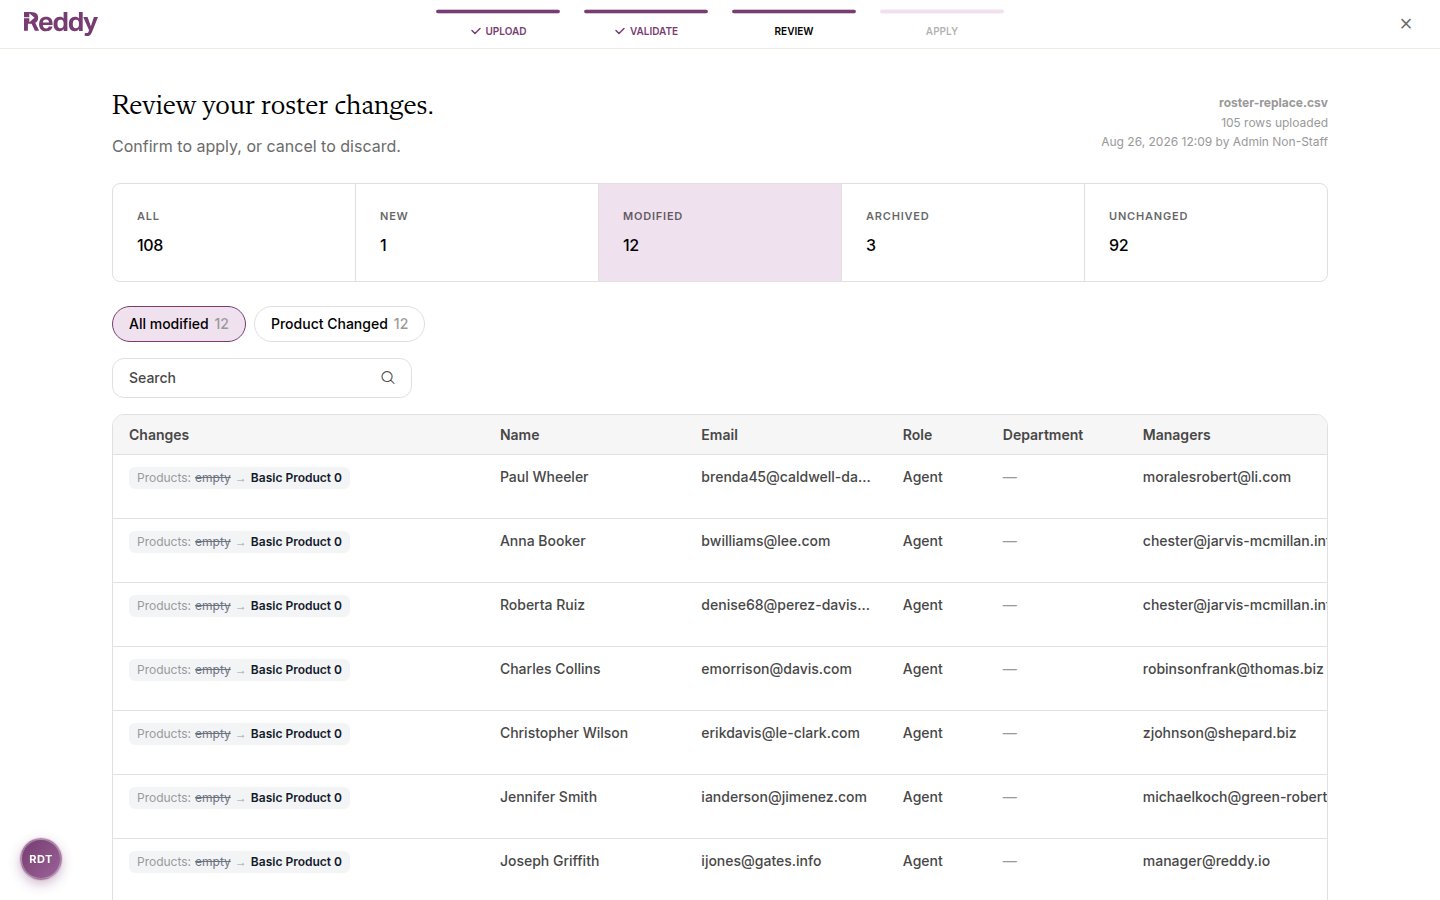Screen dimensions: 1440x900
Task: Select Paul Wheeler's name
Action: 544,477
